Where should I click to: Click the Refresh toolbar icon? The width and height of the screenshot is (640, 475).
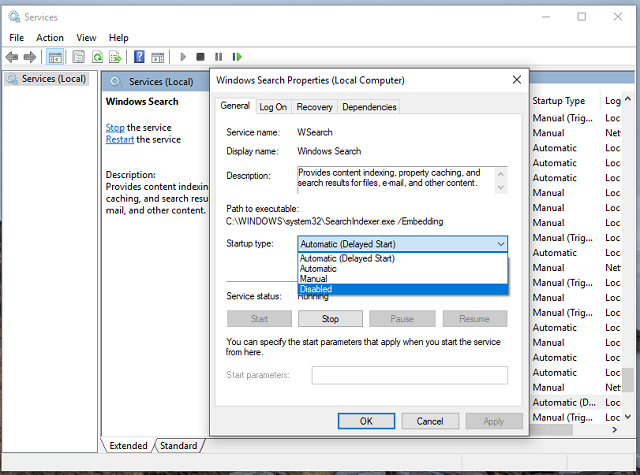(97, 57)
